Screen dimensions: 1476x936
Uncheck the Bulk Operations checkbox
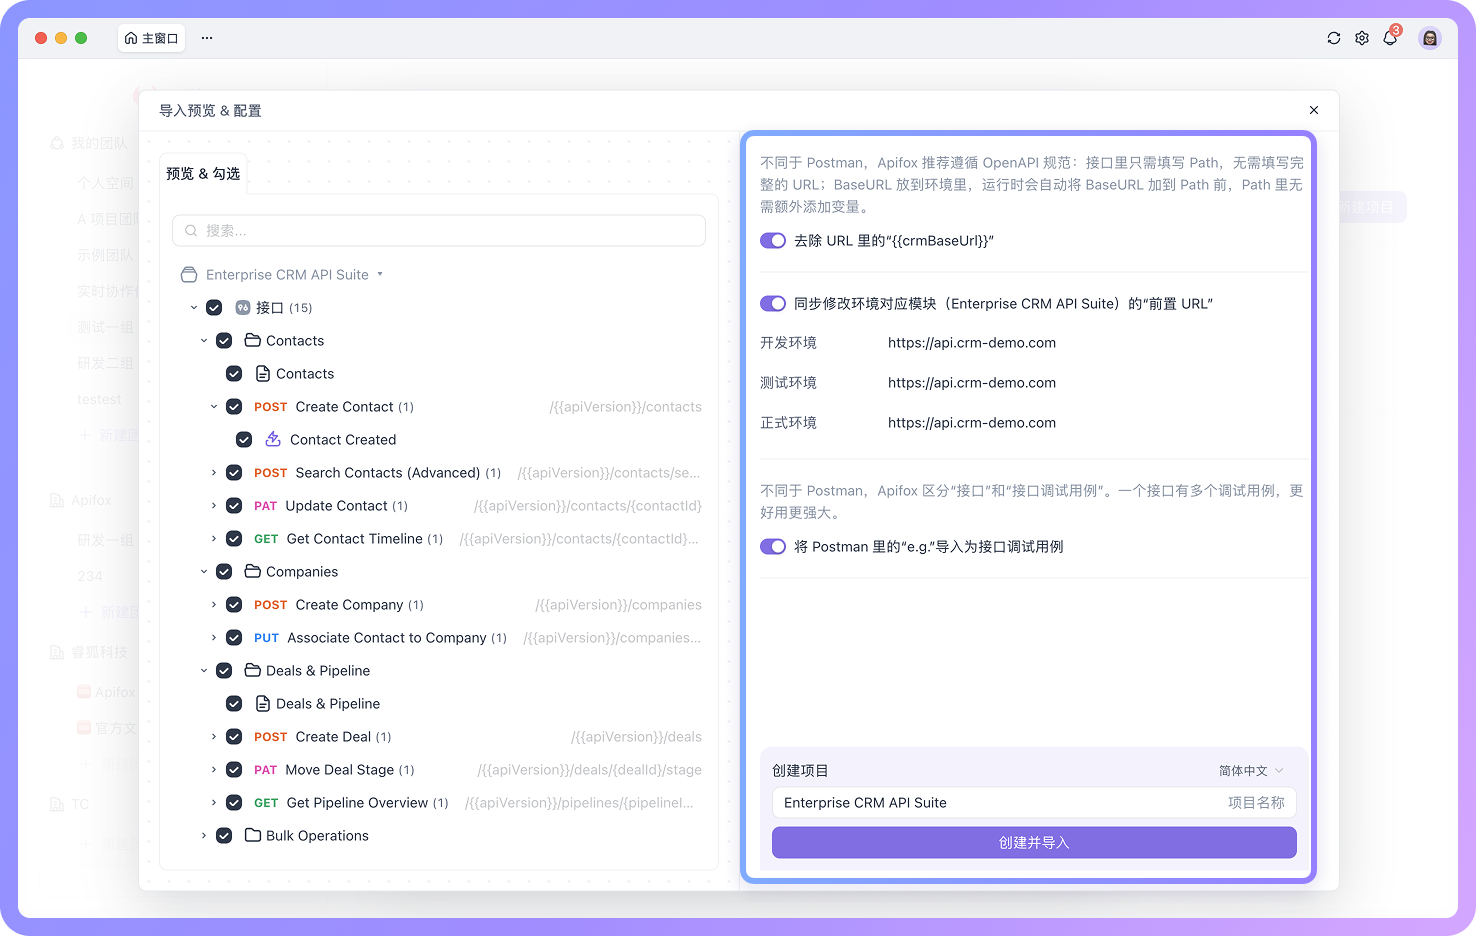224,835
